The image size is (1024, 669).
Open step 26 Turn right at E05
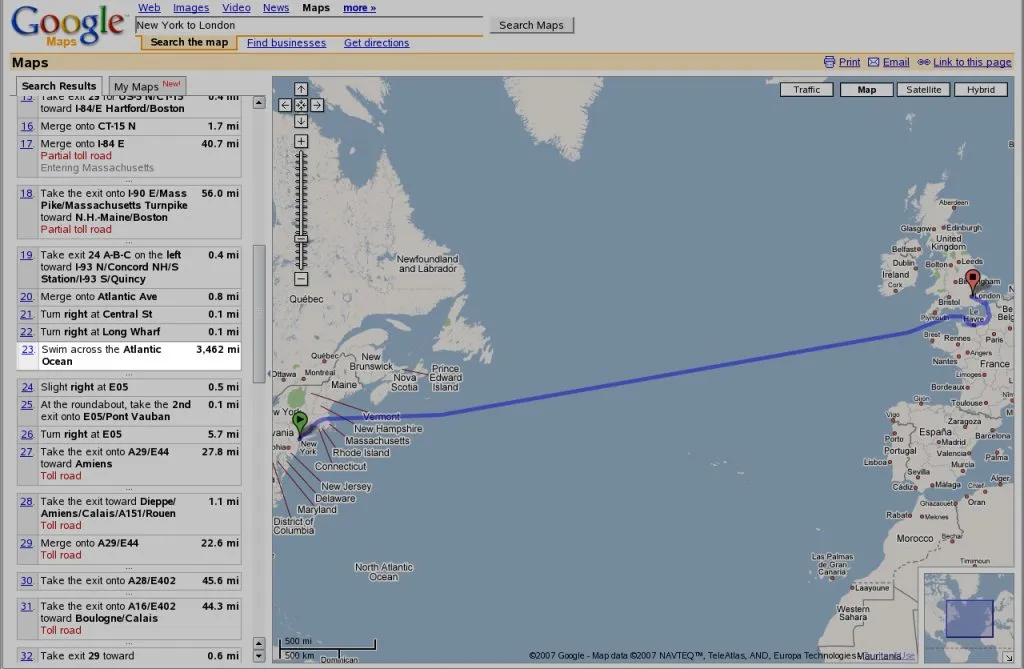click(x=129, y=434)
